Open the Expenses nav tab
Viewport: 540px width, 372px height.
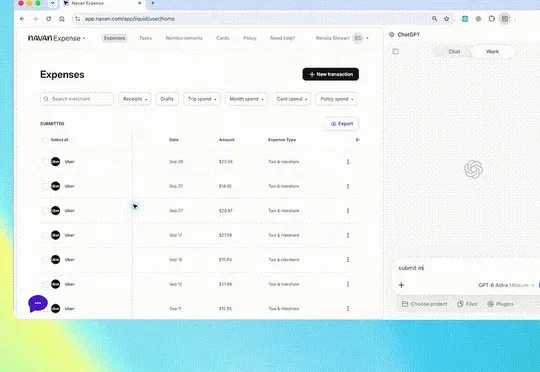point(115,38)
